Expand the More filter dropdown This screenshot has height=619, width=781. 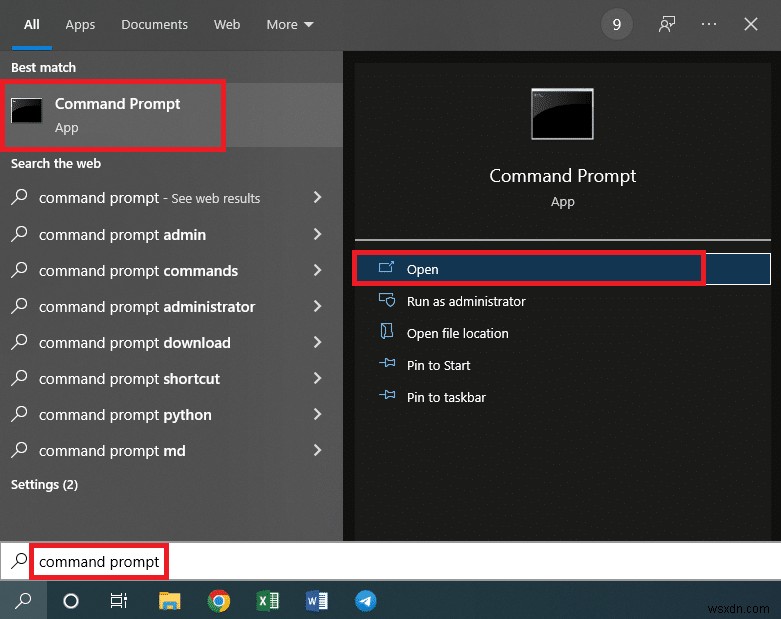coord(290,24)
